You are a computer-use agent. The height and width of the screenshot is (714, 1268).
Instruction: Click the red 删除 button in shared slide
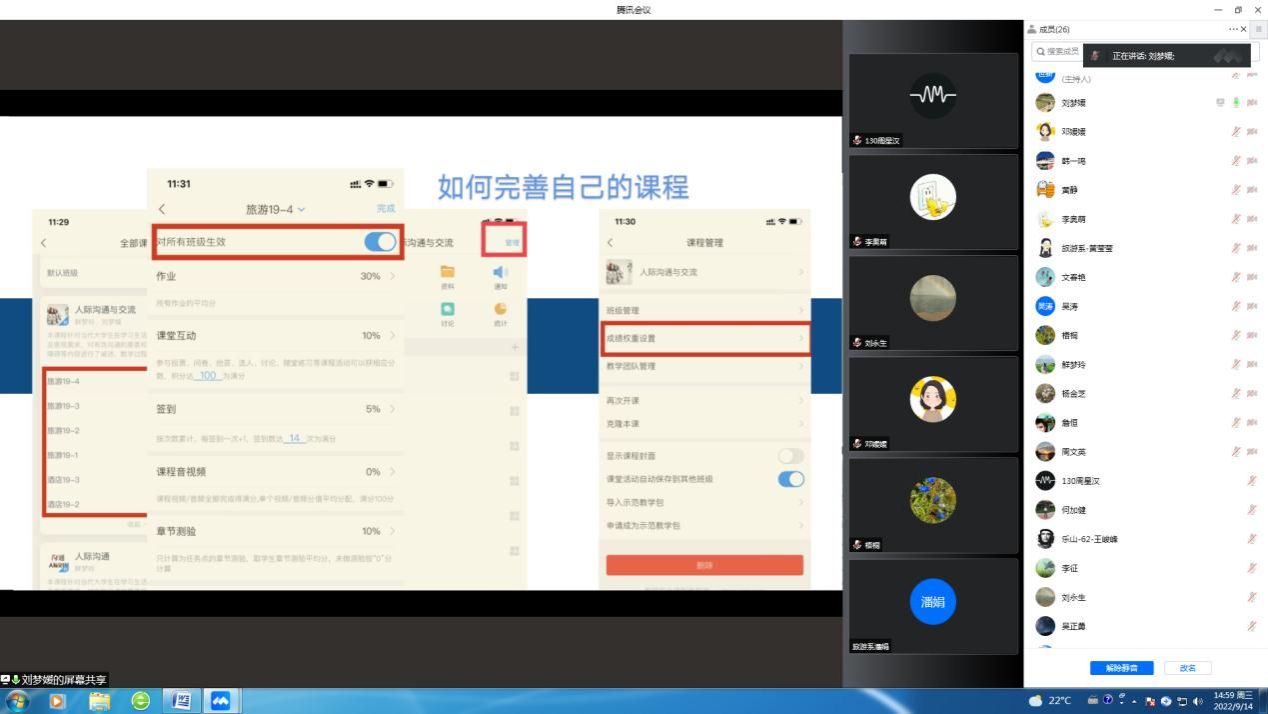[704, 565]
